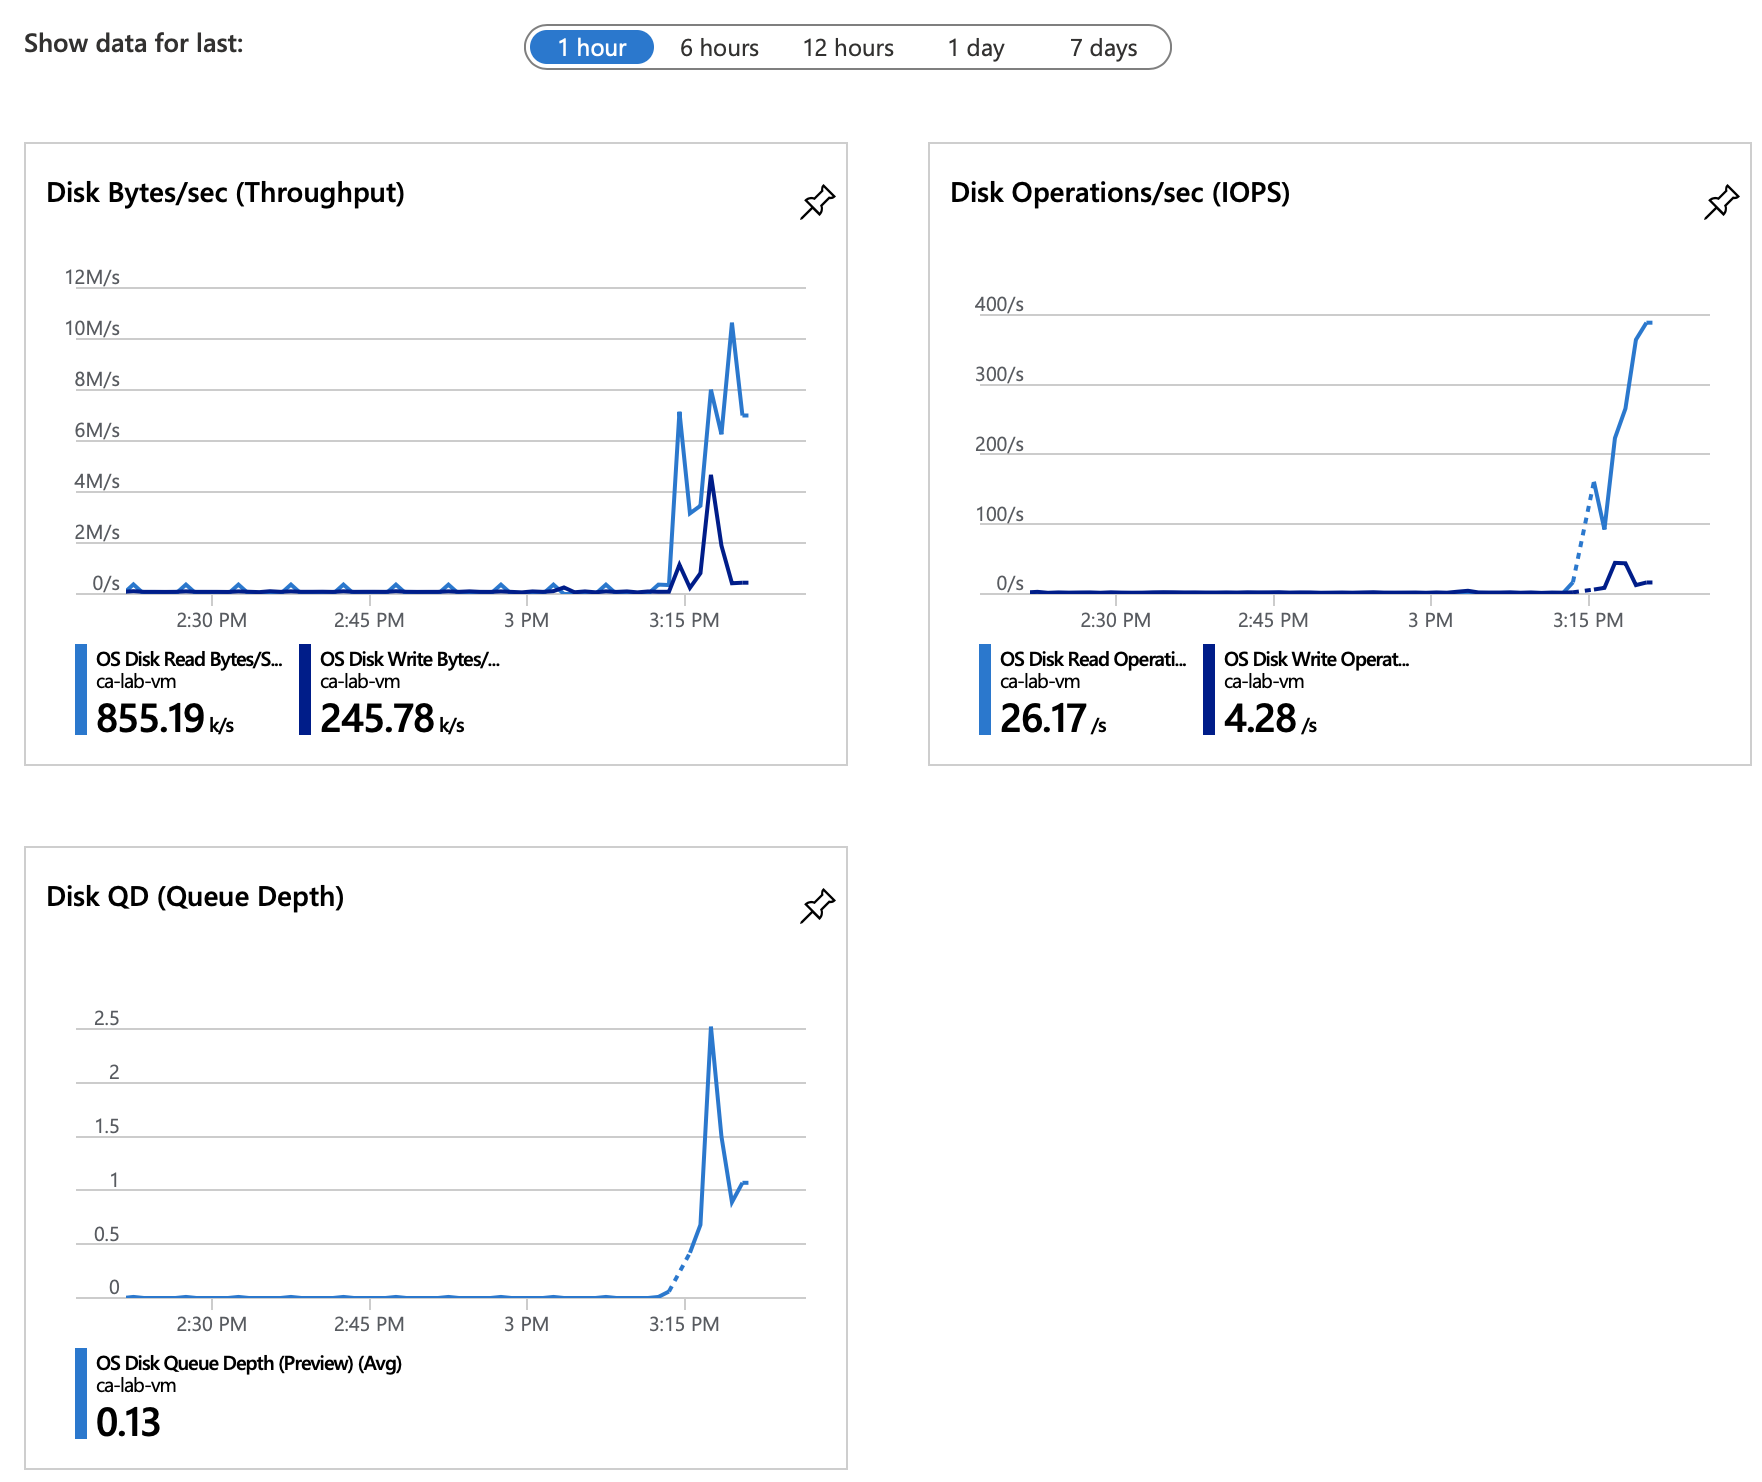This screenshot has height=1482, width=1762.
Task: Click the OS Disk Read Bytes legend label
Action: click(189, 659)
